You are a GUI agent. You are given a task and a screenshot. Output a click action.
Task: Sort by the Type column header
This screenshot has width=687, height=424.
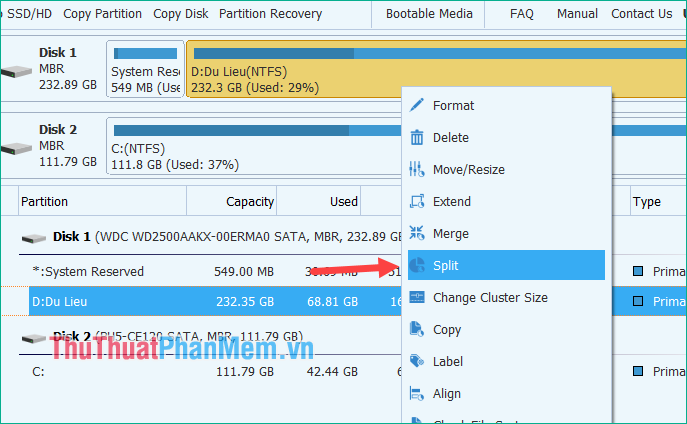[659, 201]
